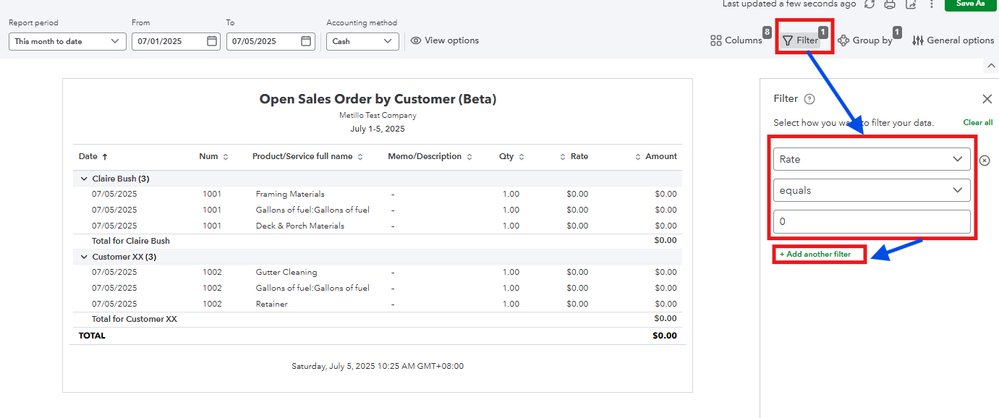Open the calendar picker for From date
This screenshot has height=418, width=999.
tap(212, 41)
